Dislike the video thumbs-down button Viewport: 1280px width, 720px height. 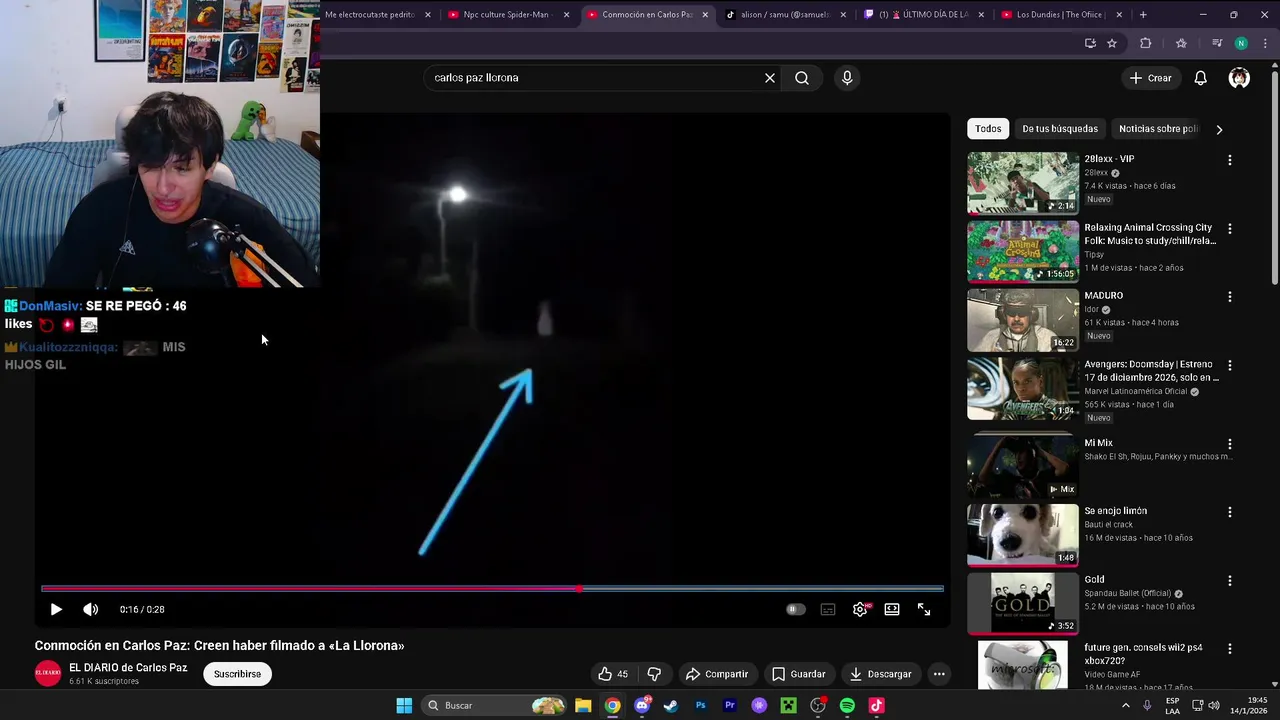[x=654, y=674]
